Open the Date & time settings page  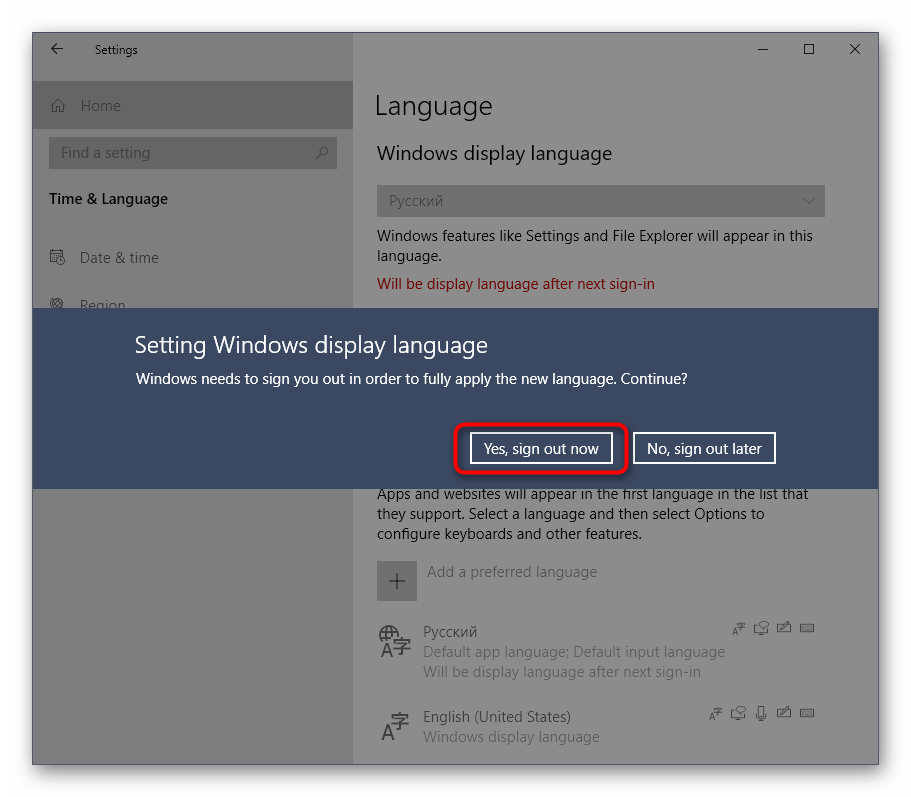[192, 257]
